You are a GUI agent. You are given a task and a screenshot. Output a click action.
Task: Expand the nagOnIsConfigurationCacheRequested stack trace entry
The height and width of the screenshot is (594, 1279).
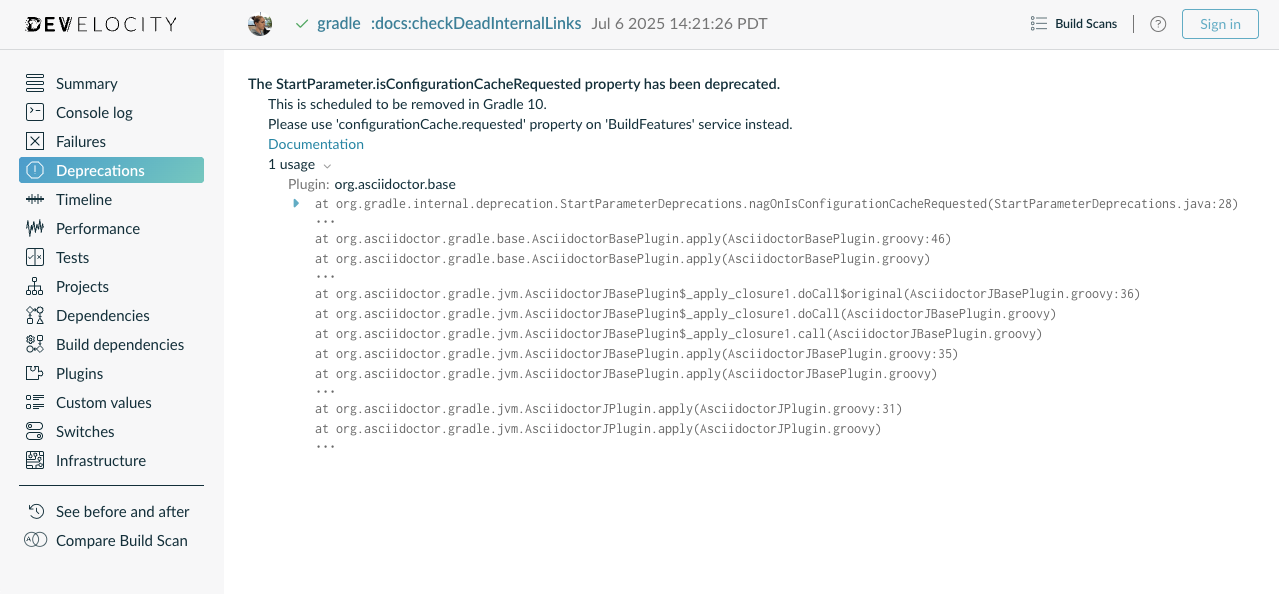pyautogui.click(x=295, y=203)
